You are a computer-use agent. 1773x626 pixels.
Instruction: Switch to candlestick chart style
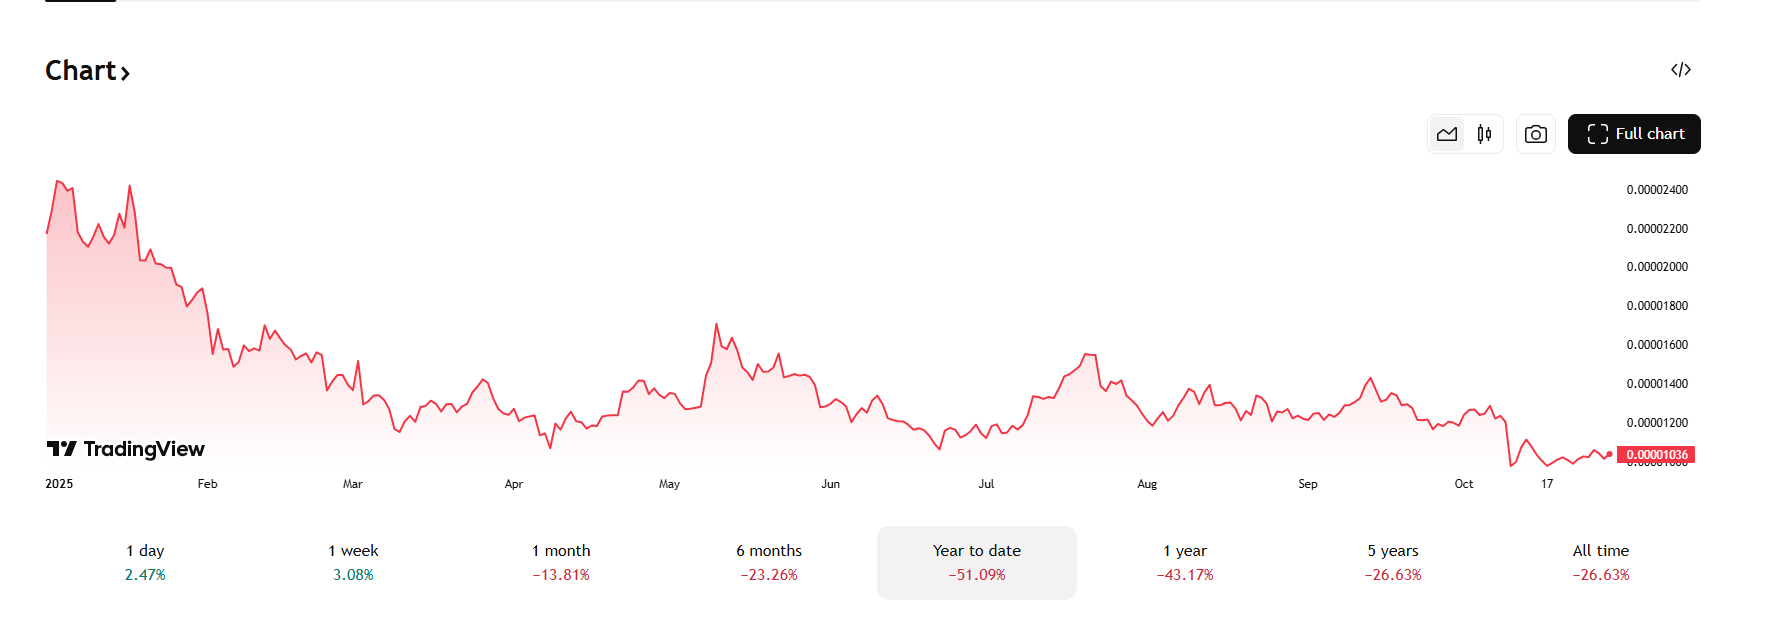[x=1484, y=134]
